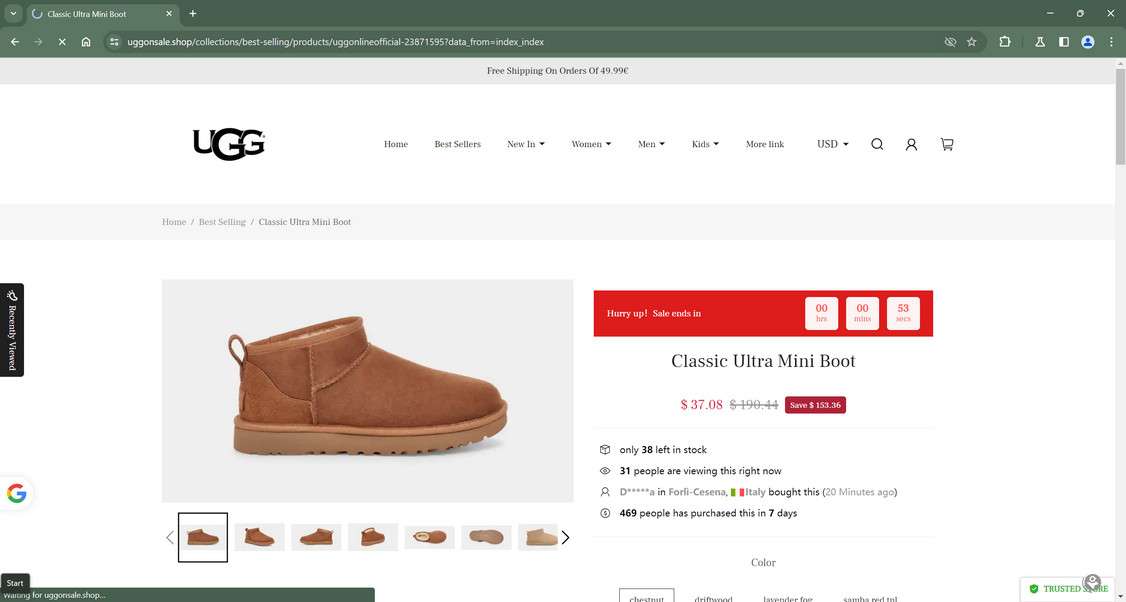
Task: Click the Free Shipping announcement bar text
Action: [x=557, y=71]
